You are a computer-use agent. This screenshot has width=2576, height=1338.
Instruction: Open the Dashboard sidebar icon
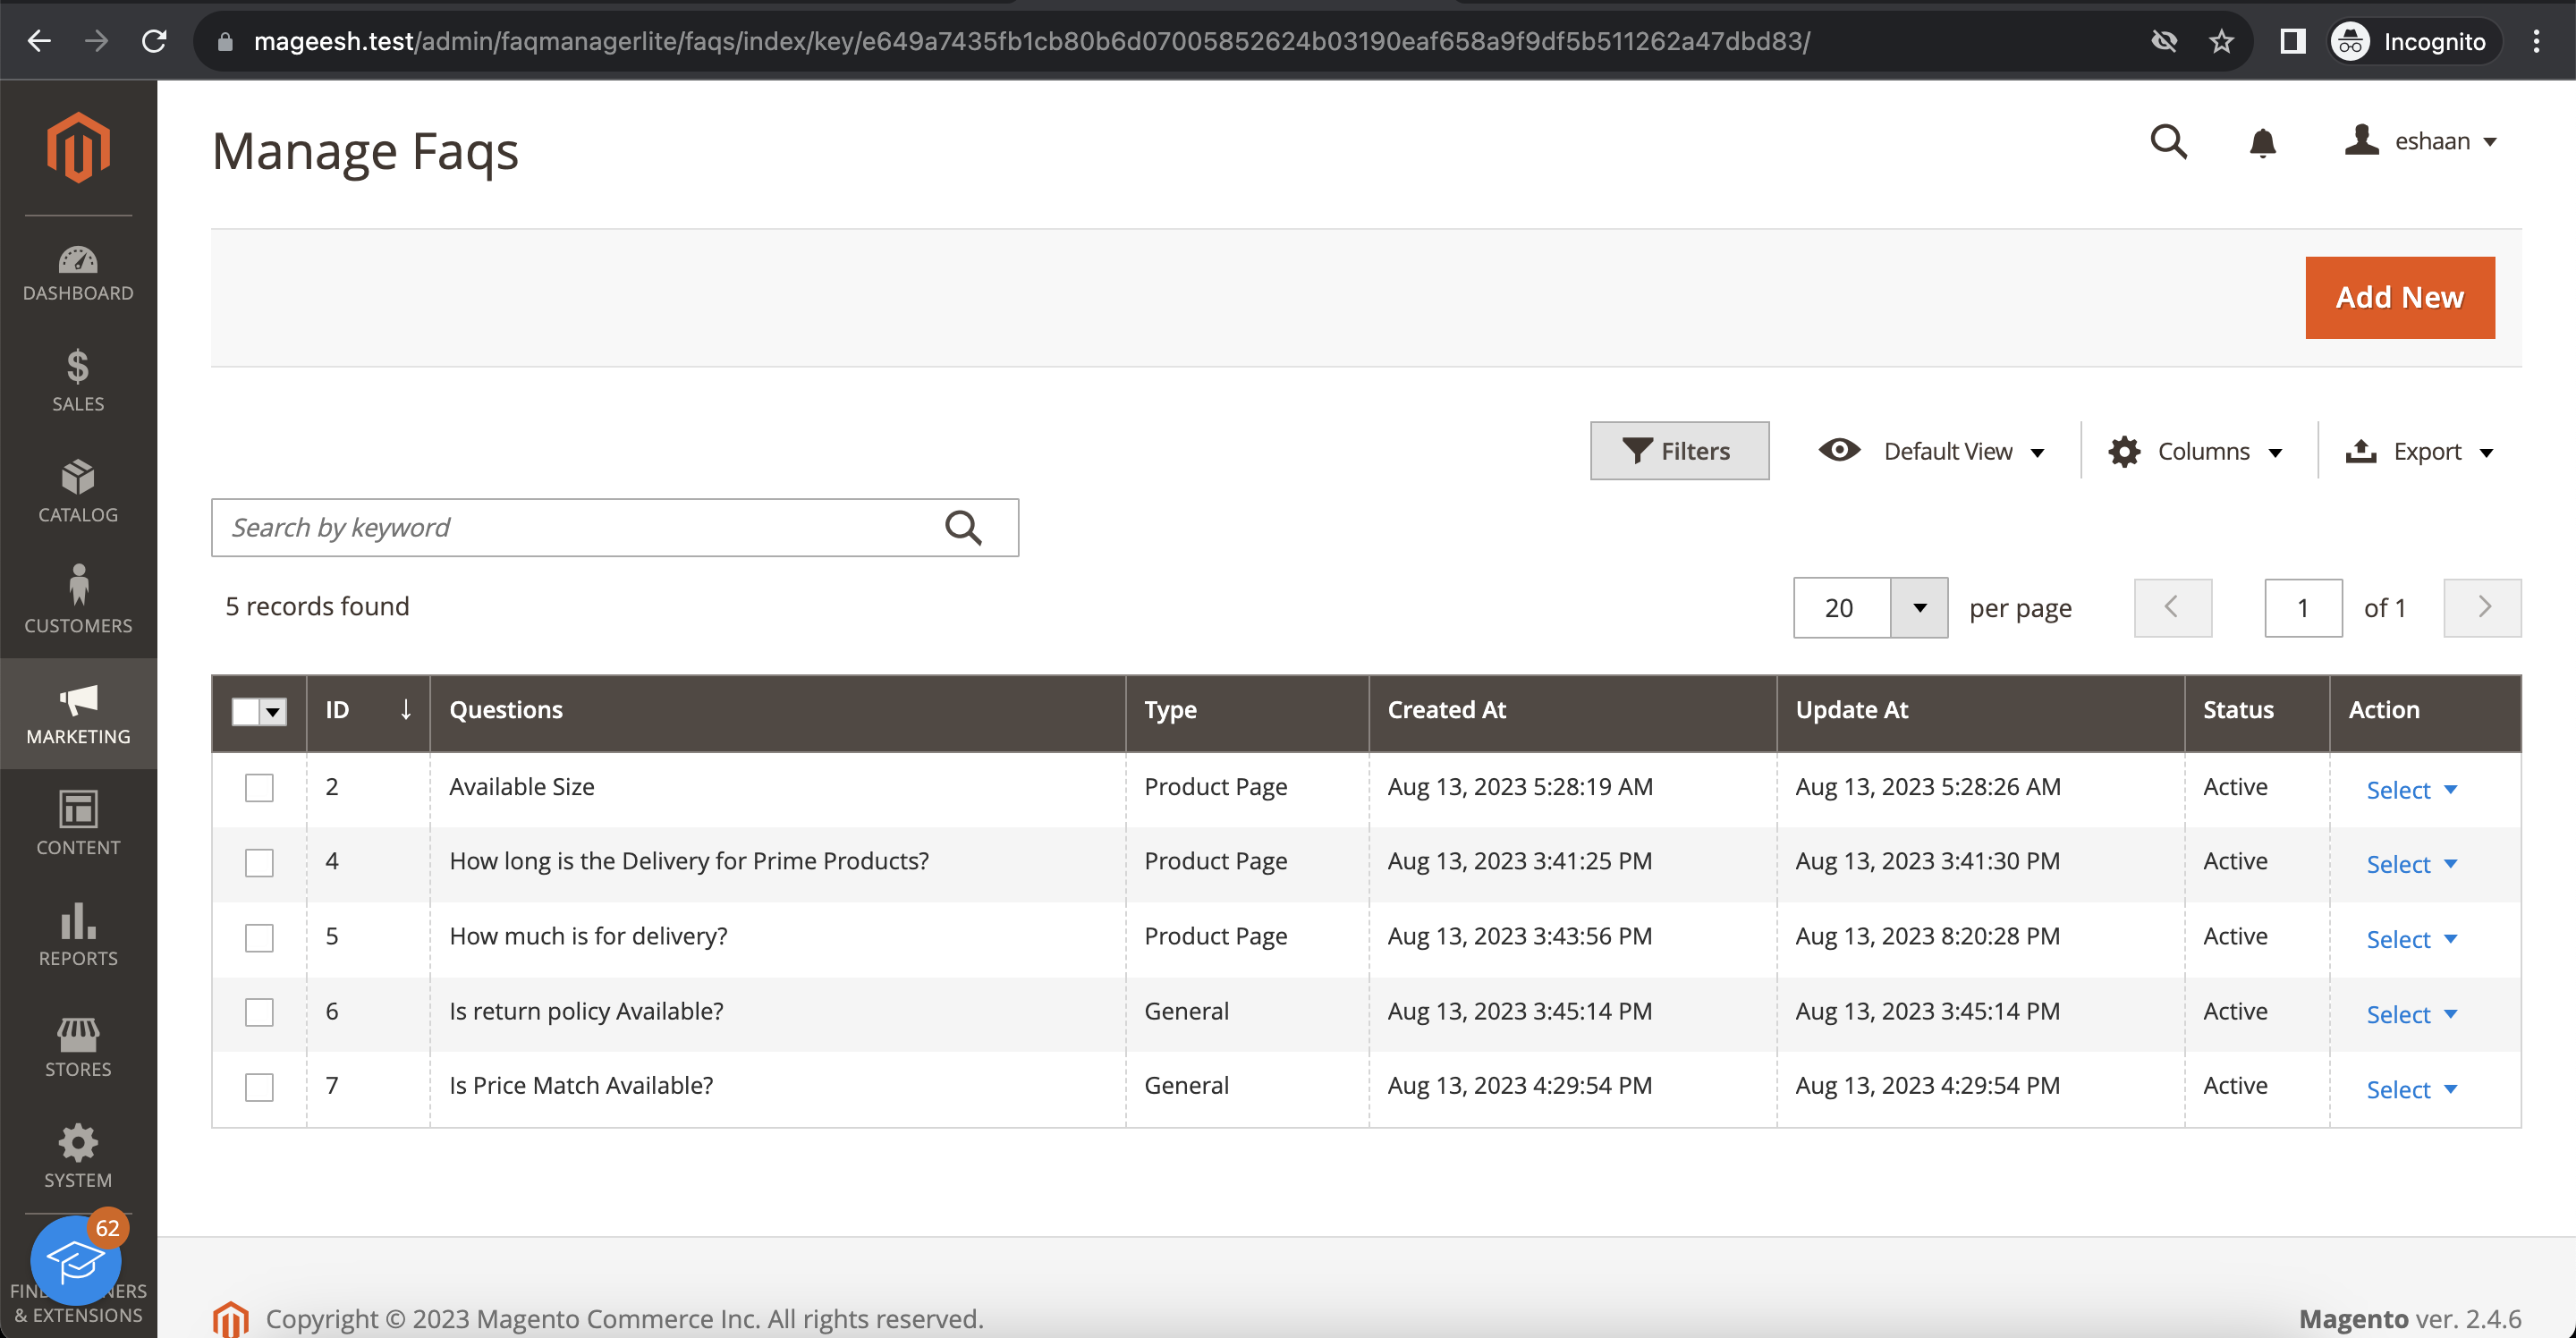pyautogui.click(x=78, y=261)
